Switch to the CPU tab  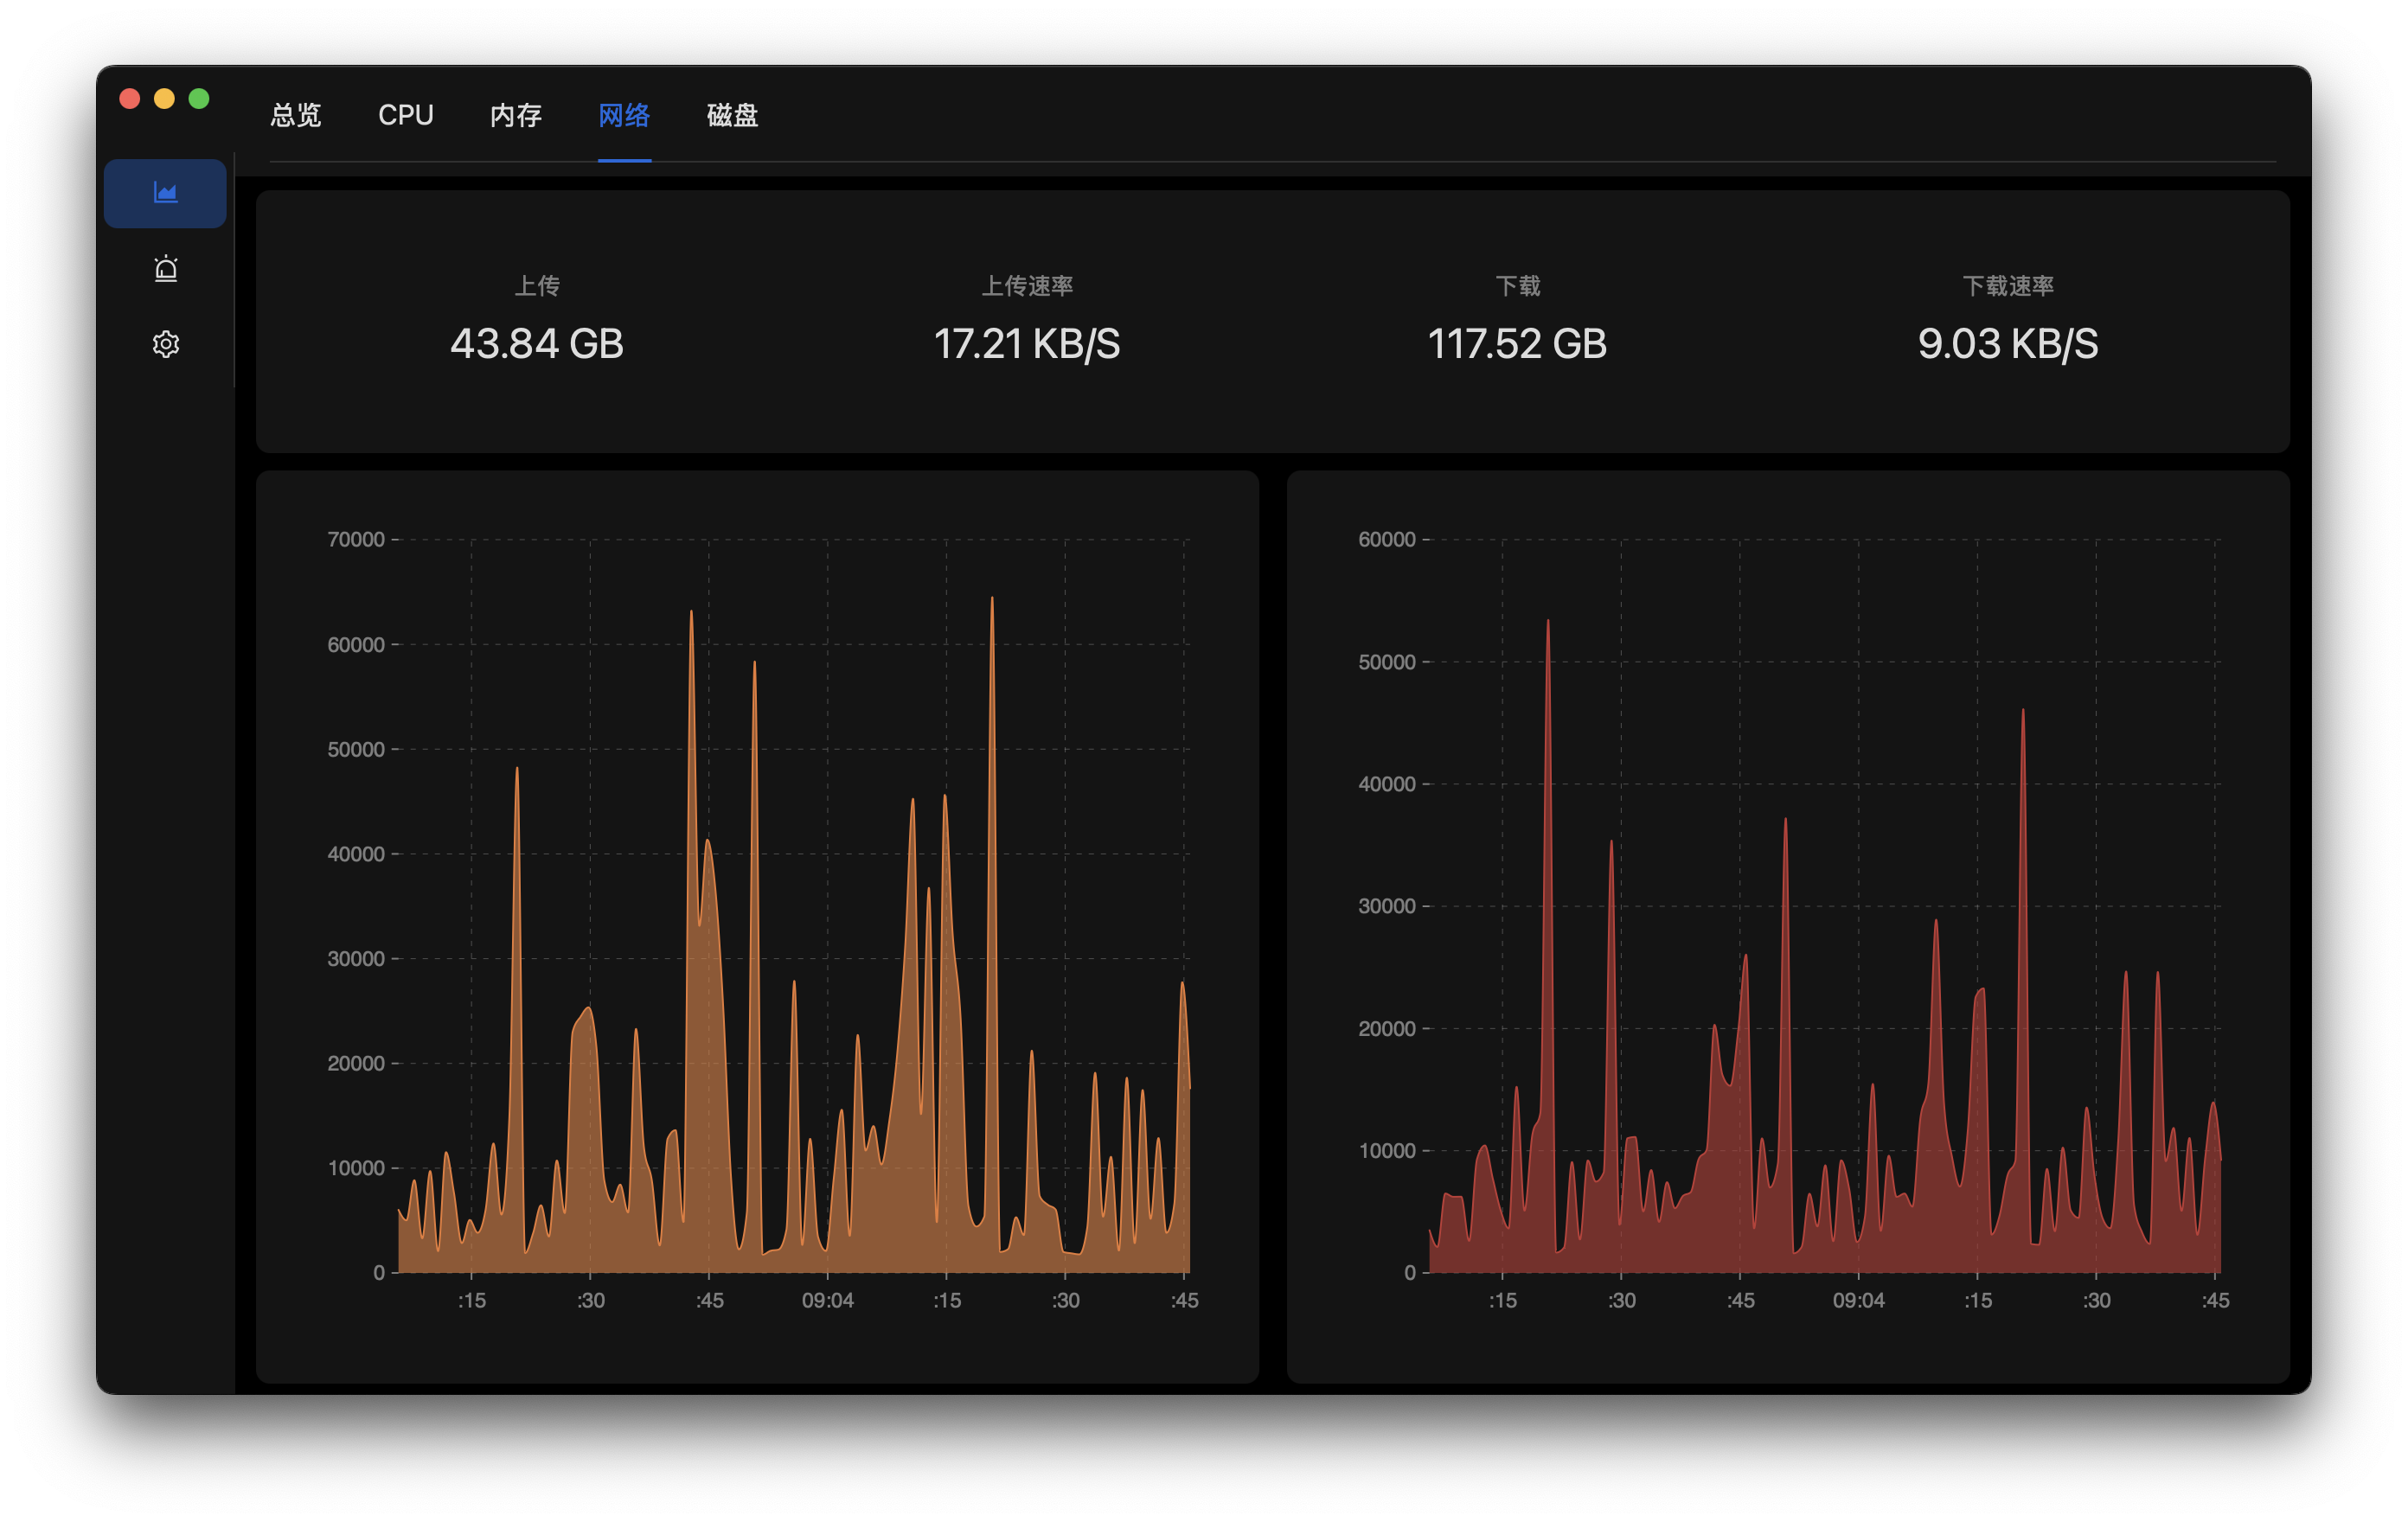click(x=405, y=115)
